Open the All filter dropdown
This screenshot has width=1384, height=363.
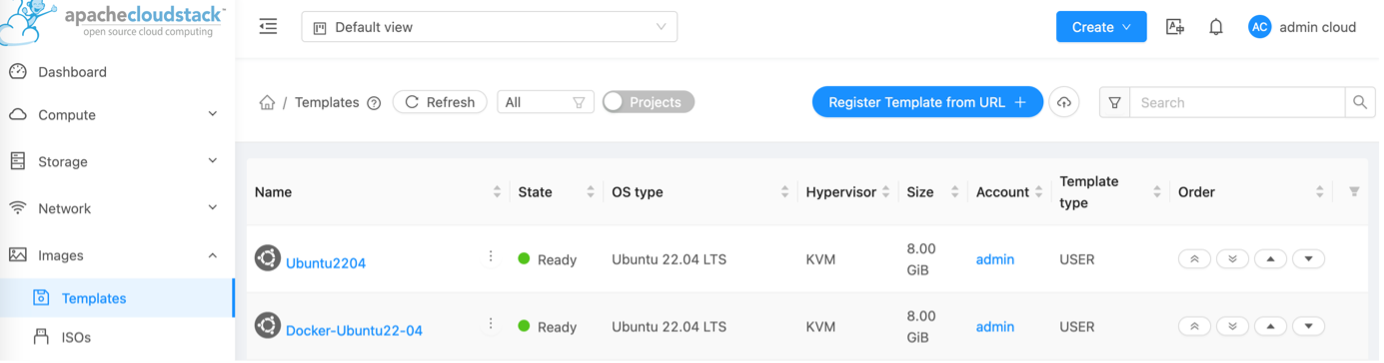[545, 102]
